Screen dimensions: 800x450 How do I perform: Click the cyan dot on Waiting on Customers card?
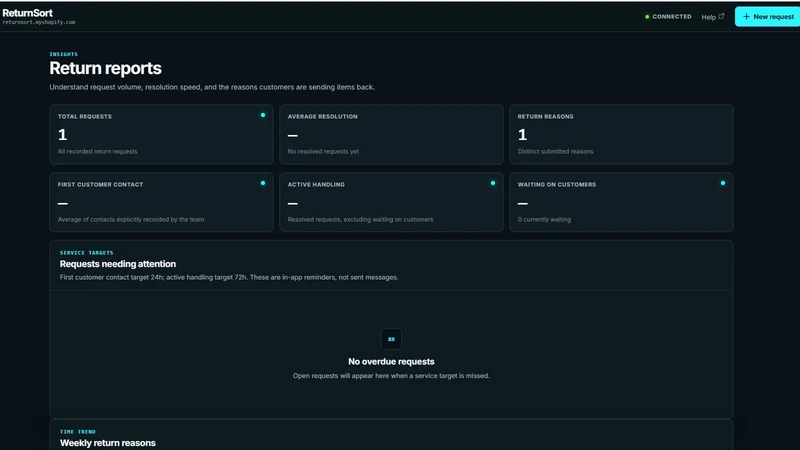pyautogui.click(x=722, y=183)
